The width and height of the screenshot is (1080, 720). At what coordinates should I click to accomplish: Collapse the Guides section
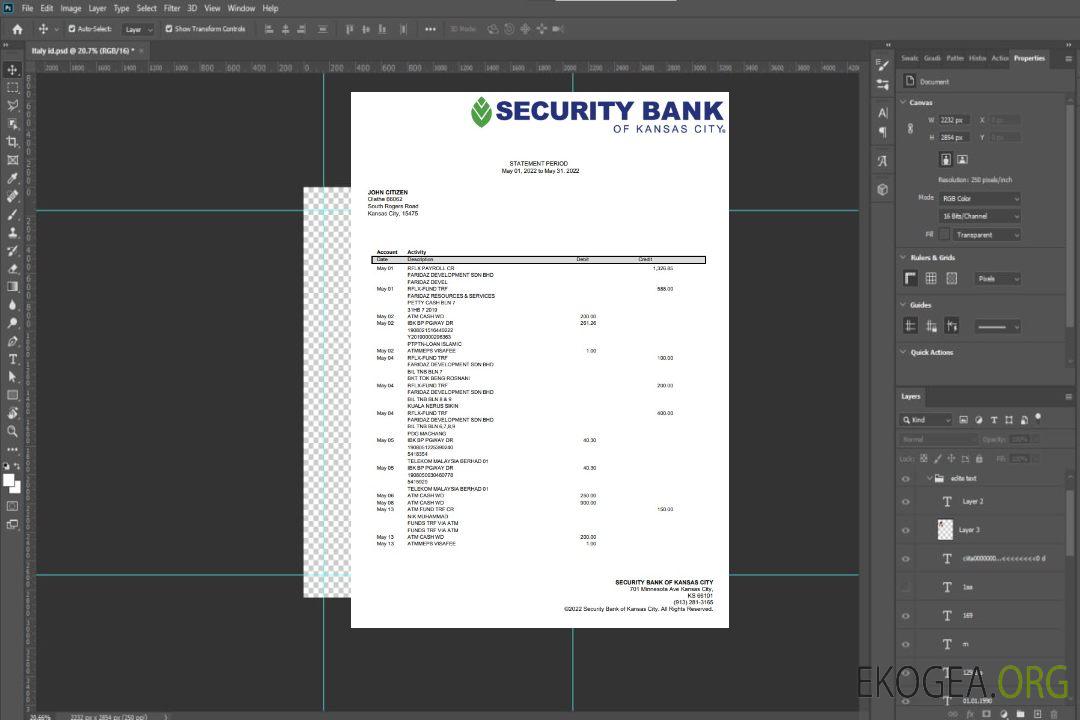[904, 305]
